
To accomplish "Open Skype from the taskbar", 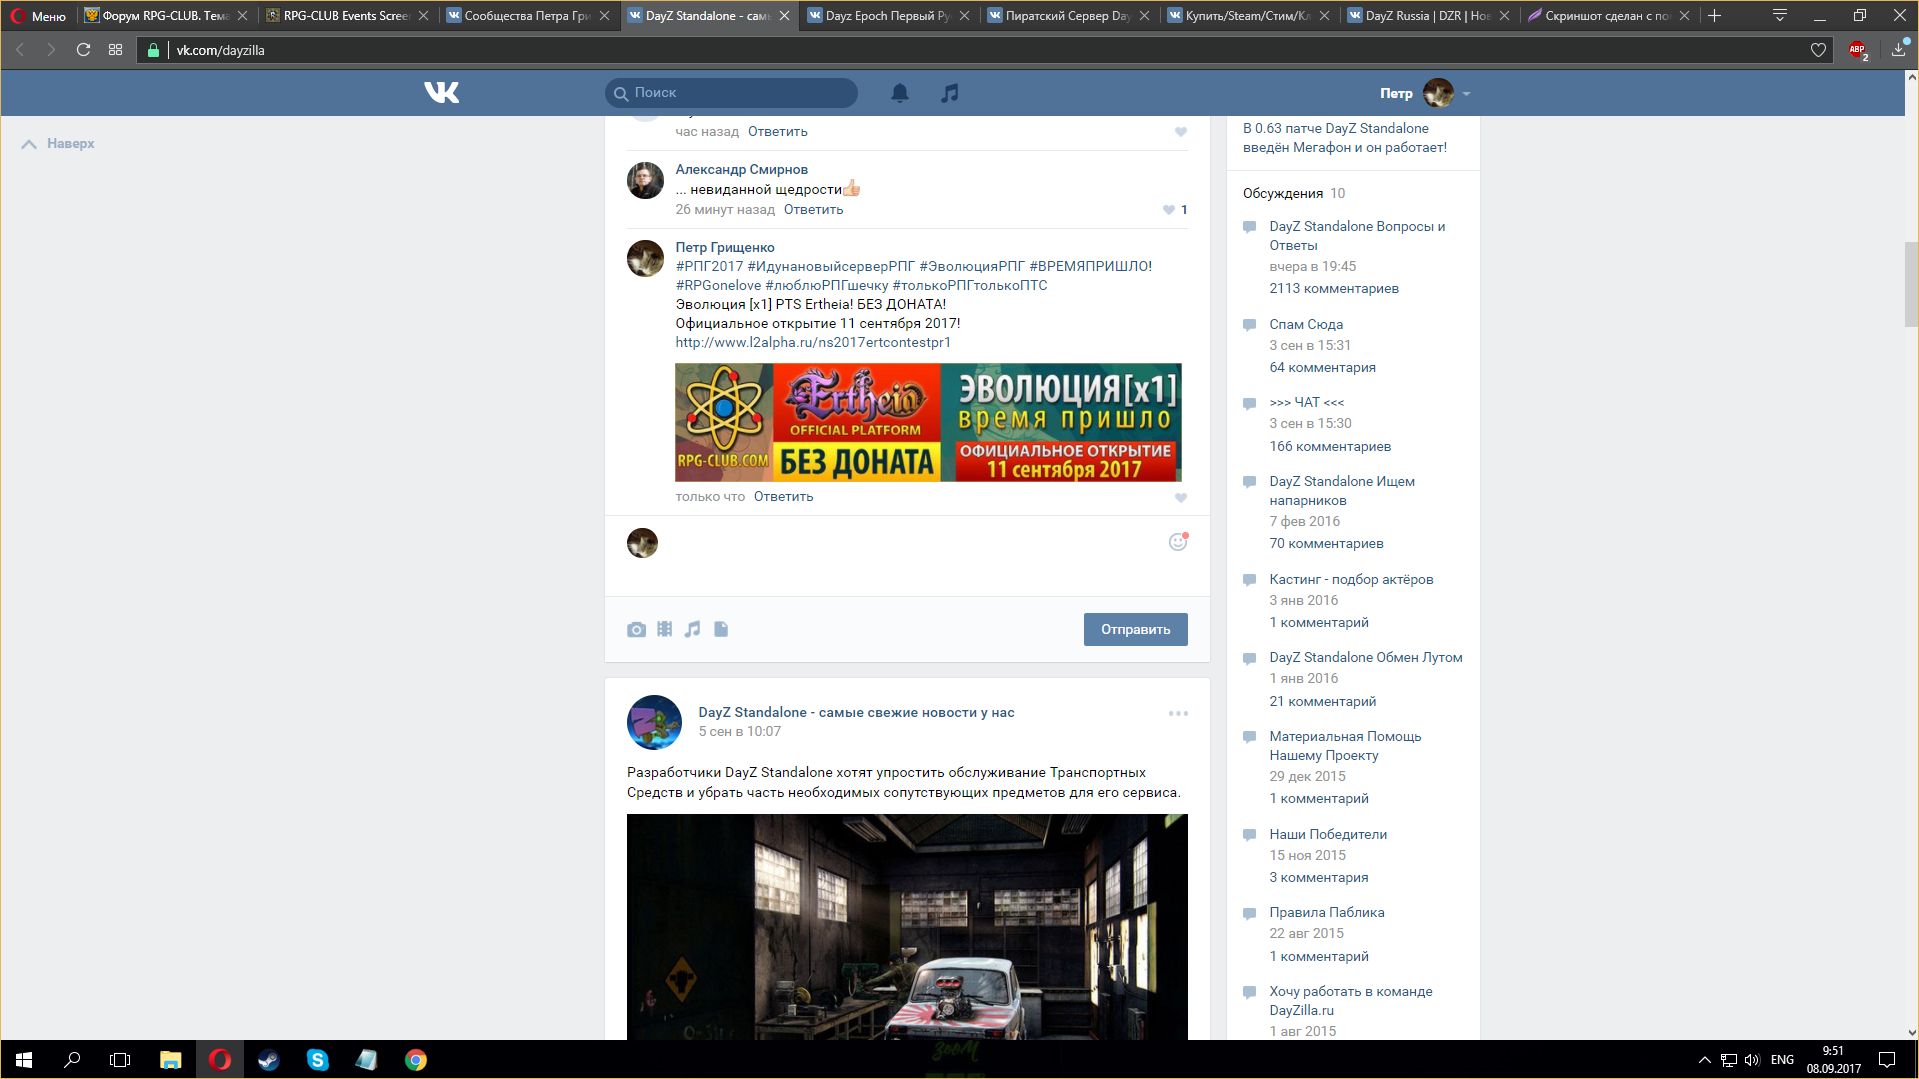I will click(x=317, y=1060).
